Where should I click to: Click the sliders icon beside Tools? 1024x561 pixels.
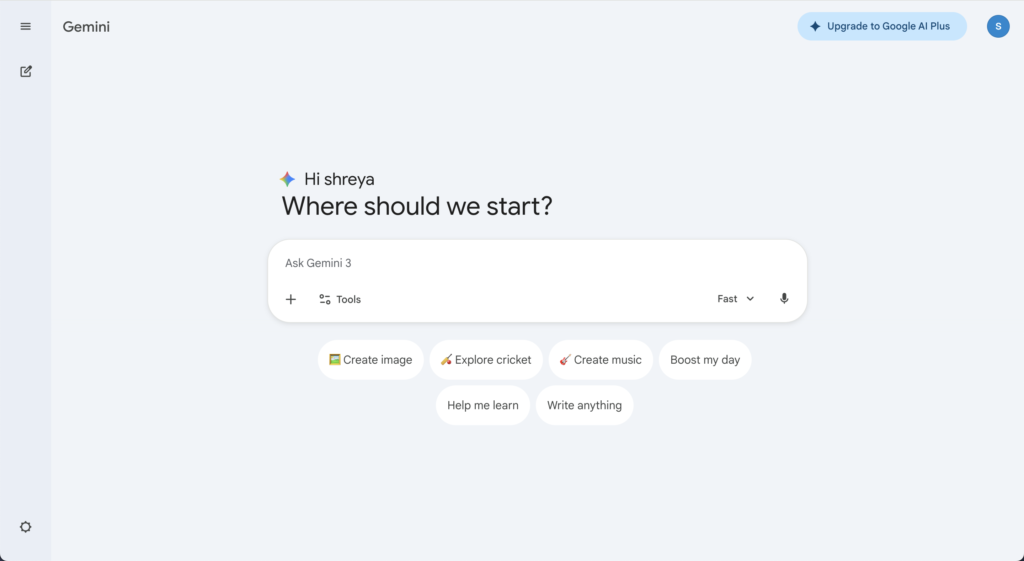point(325,299)
